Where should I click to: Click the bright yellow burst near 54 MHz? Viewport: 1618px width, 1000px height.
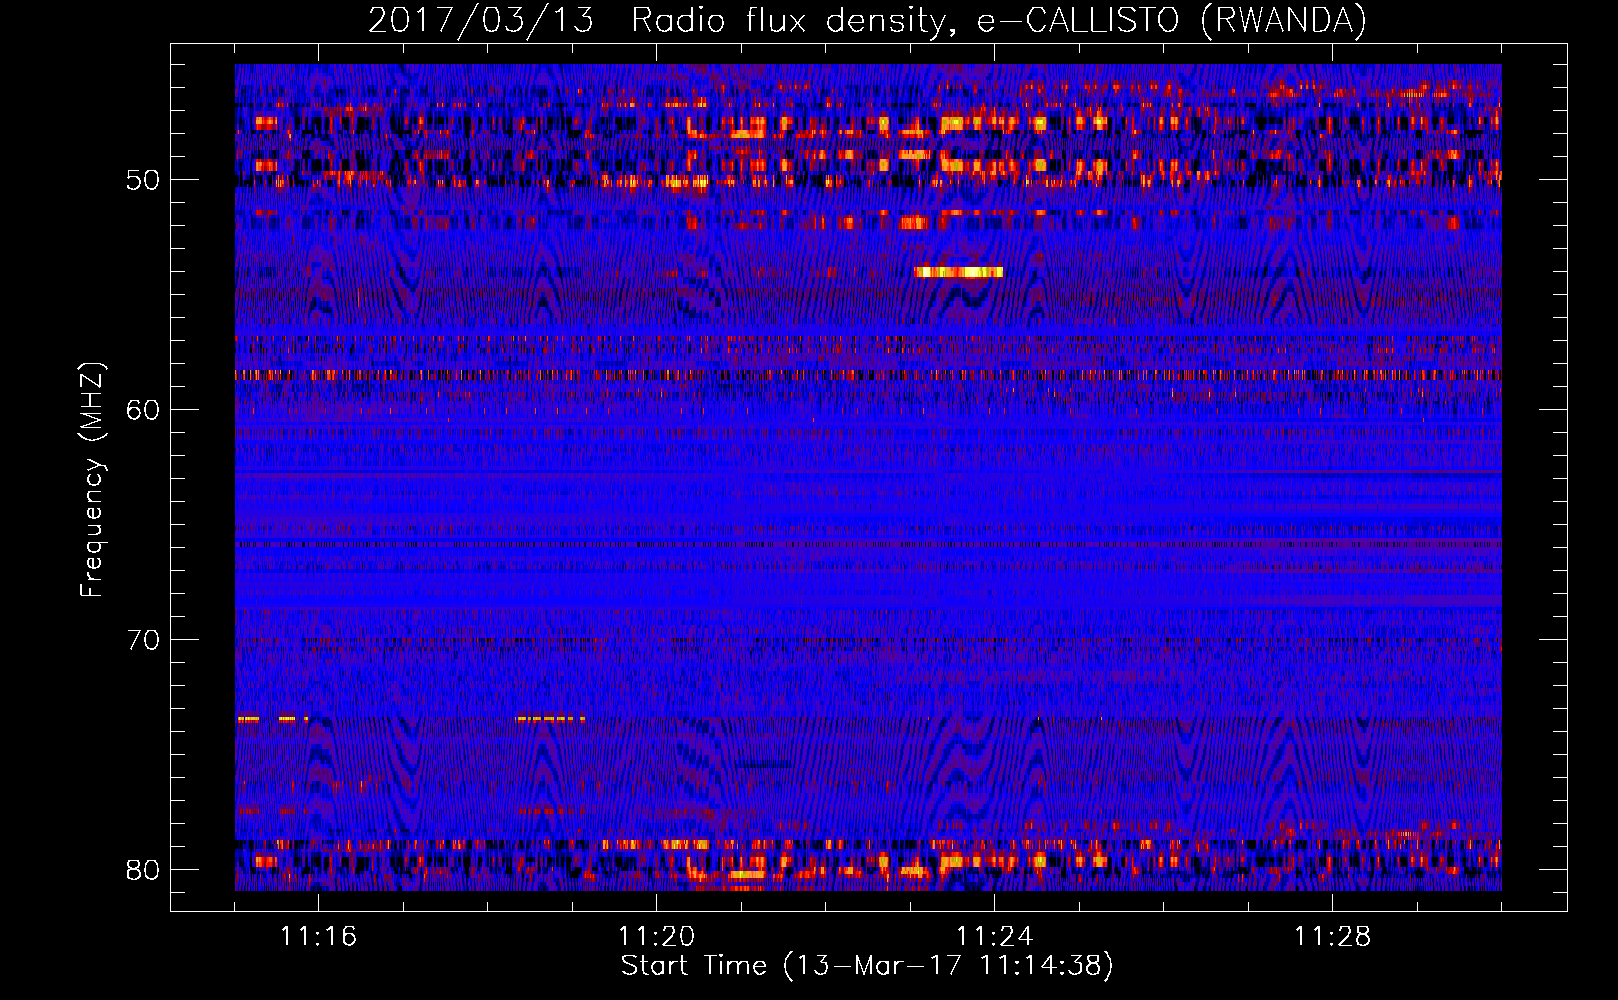point(958,272)
